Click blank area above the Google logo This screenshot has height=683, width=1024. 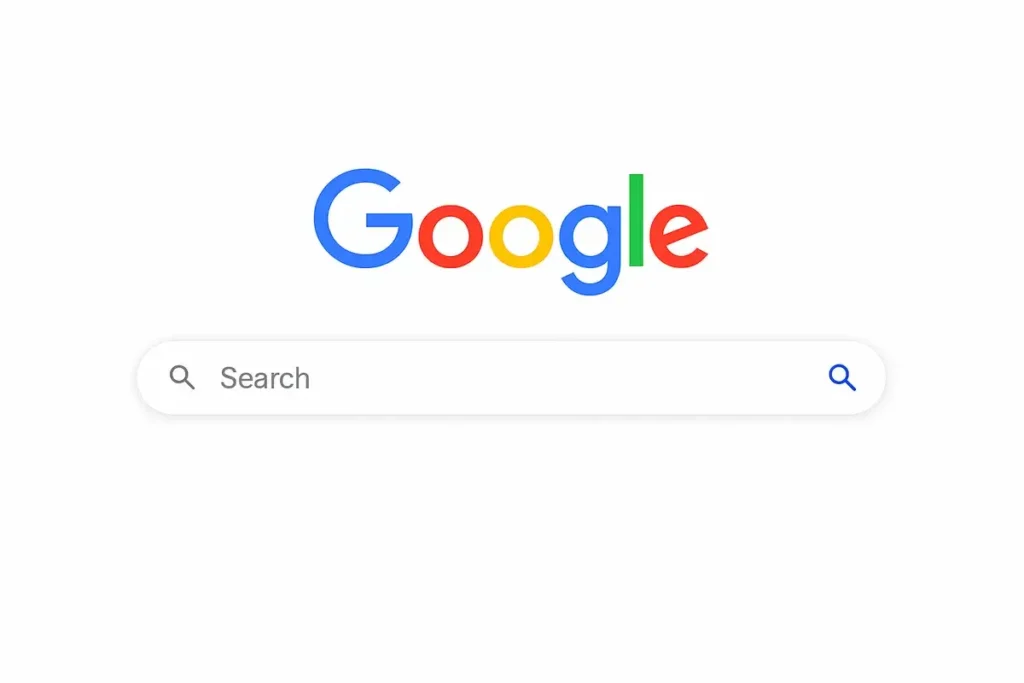click(511, 78)
